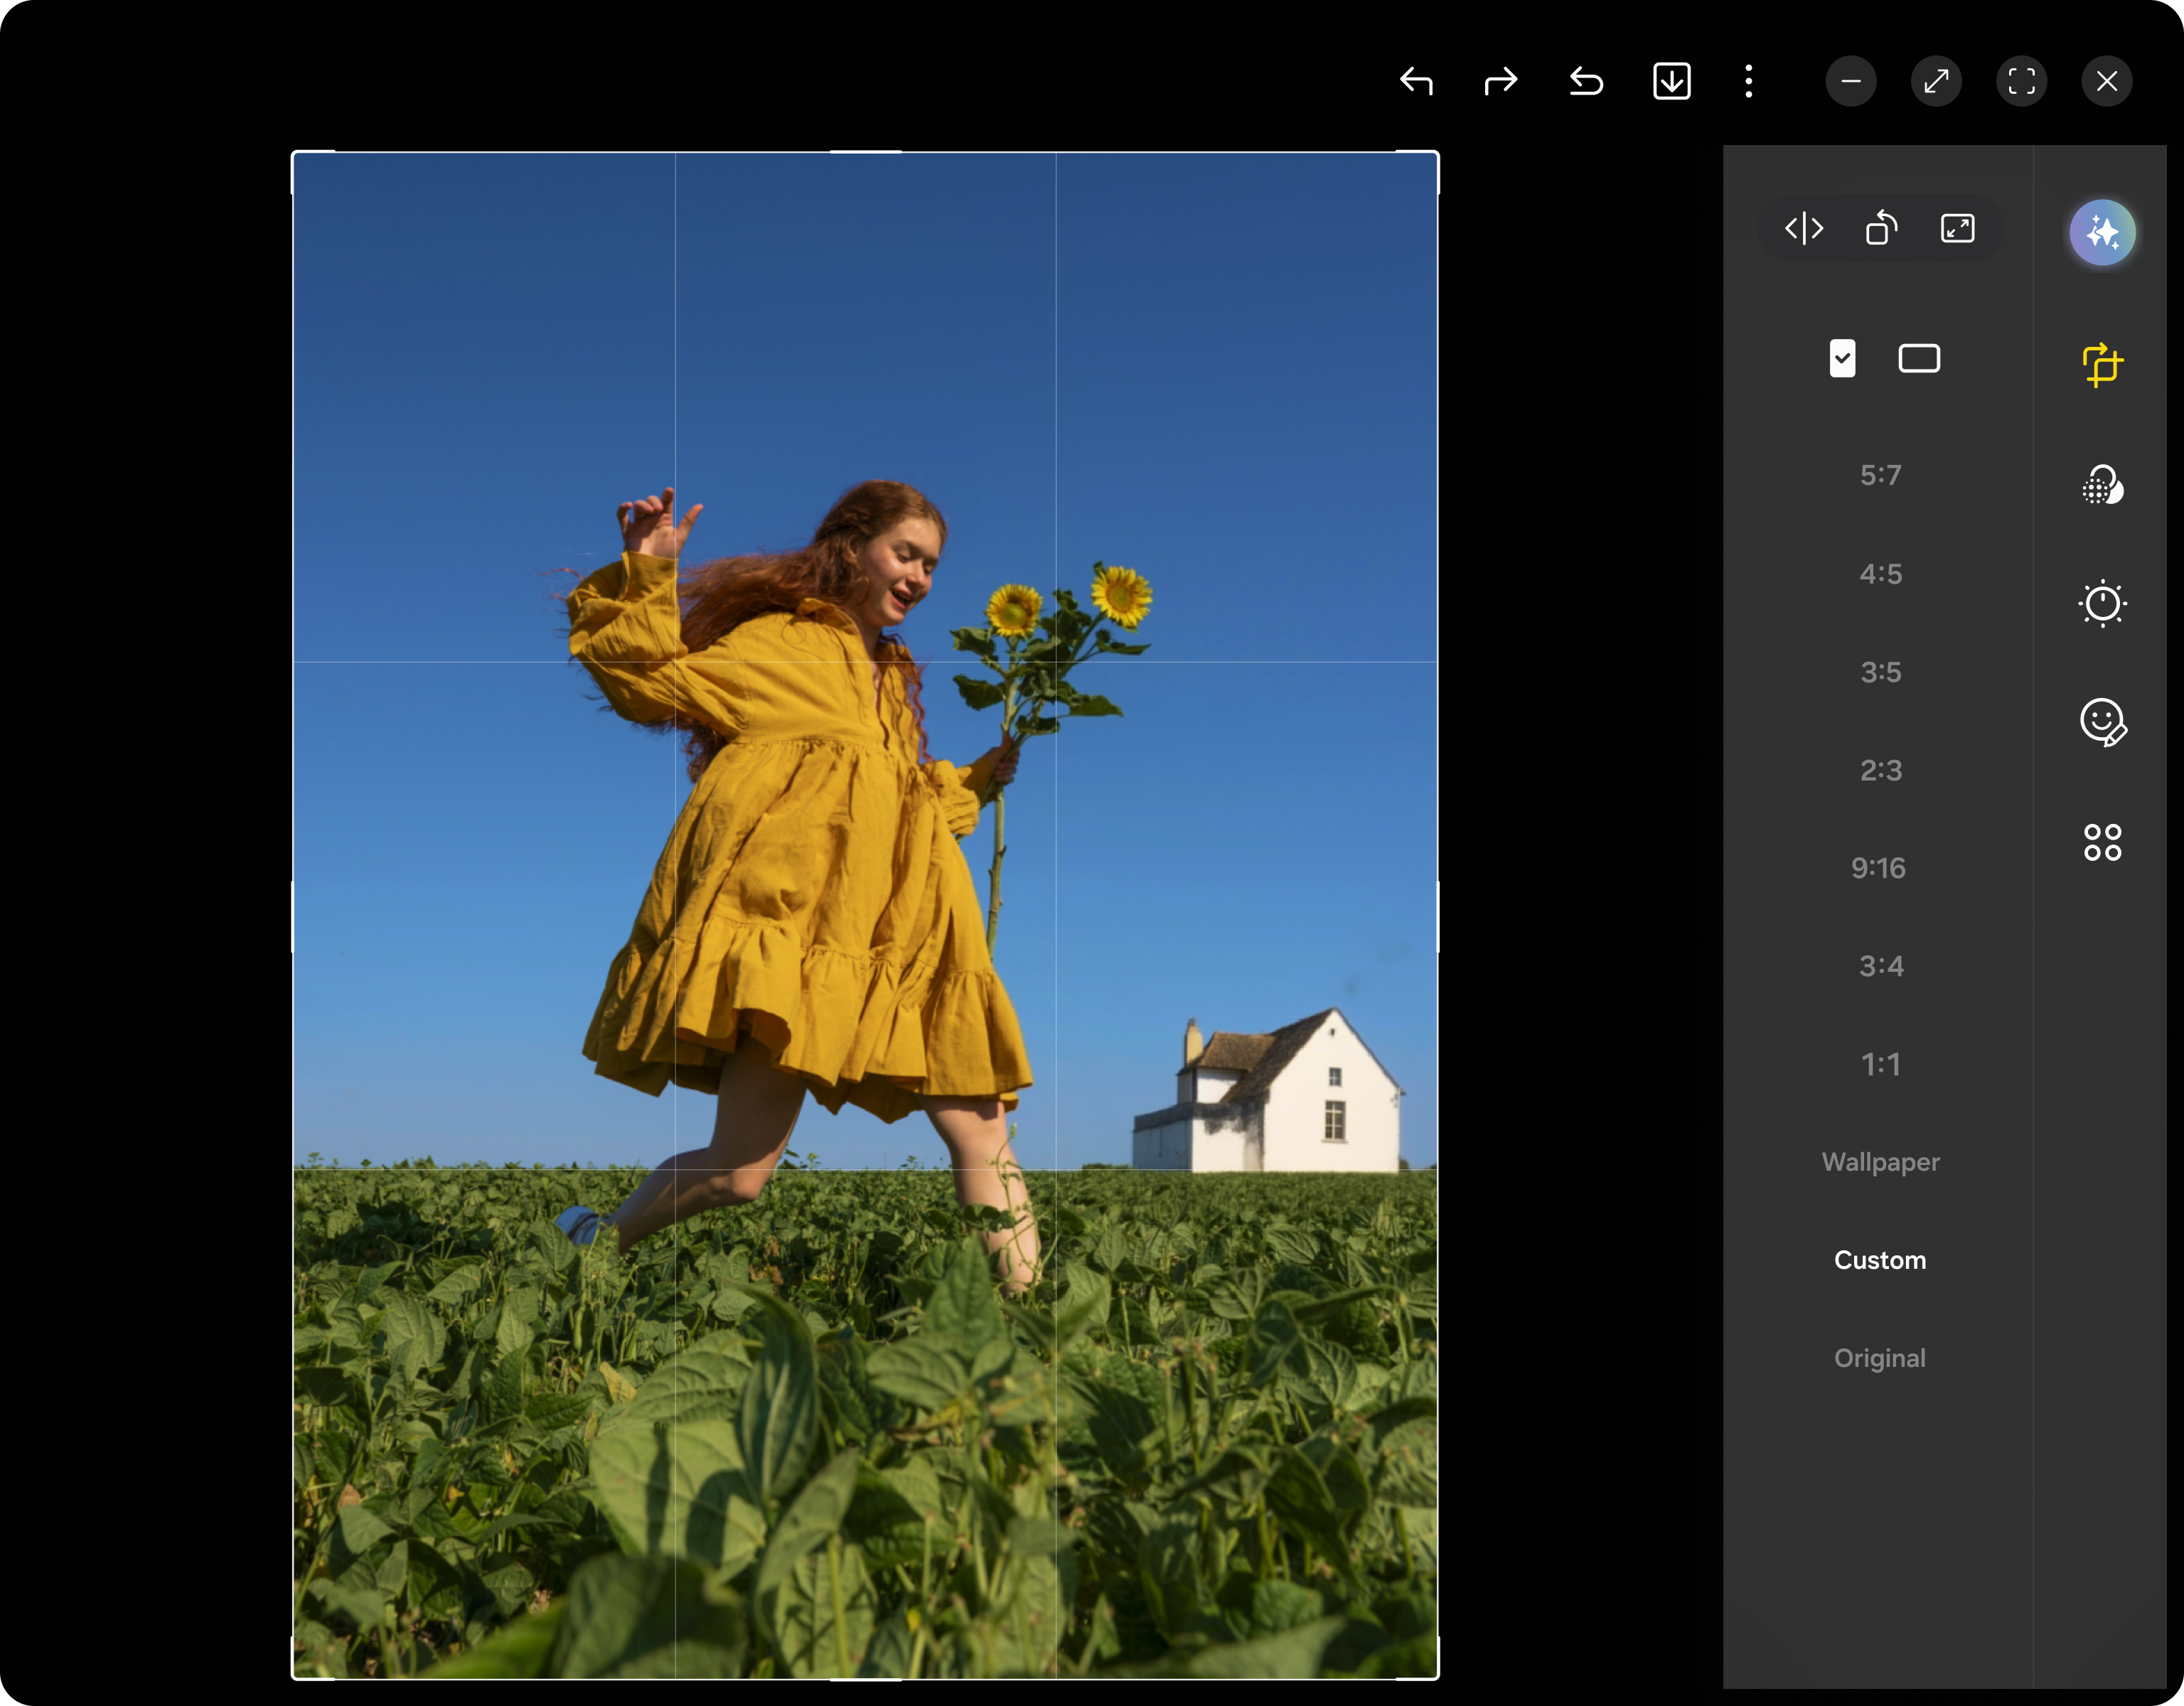Image resolution: width=2184 pixels, height=1706 pixels.
Task: Click the resize/expand image icon
Action: pyautogui.click(x=1958, y=229)
